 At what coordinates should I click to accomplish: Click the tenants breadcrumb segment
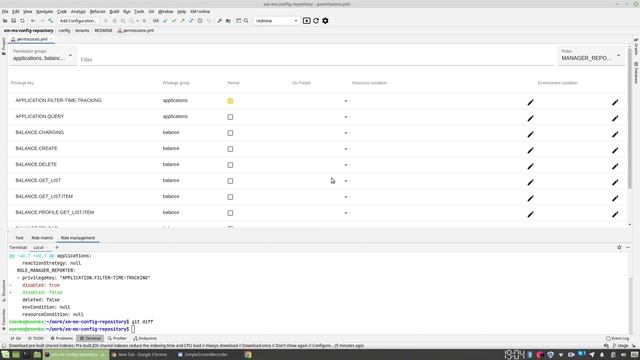[x=82, y=30]
